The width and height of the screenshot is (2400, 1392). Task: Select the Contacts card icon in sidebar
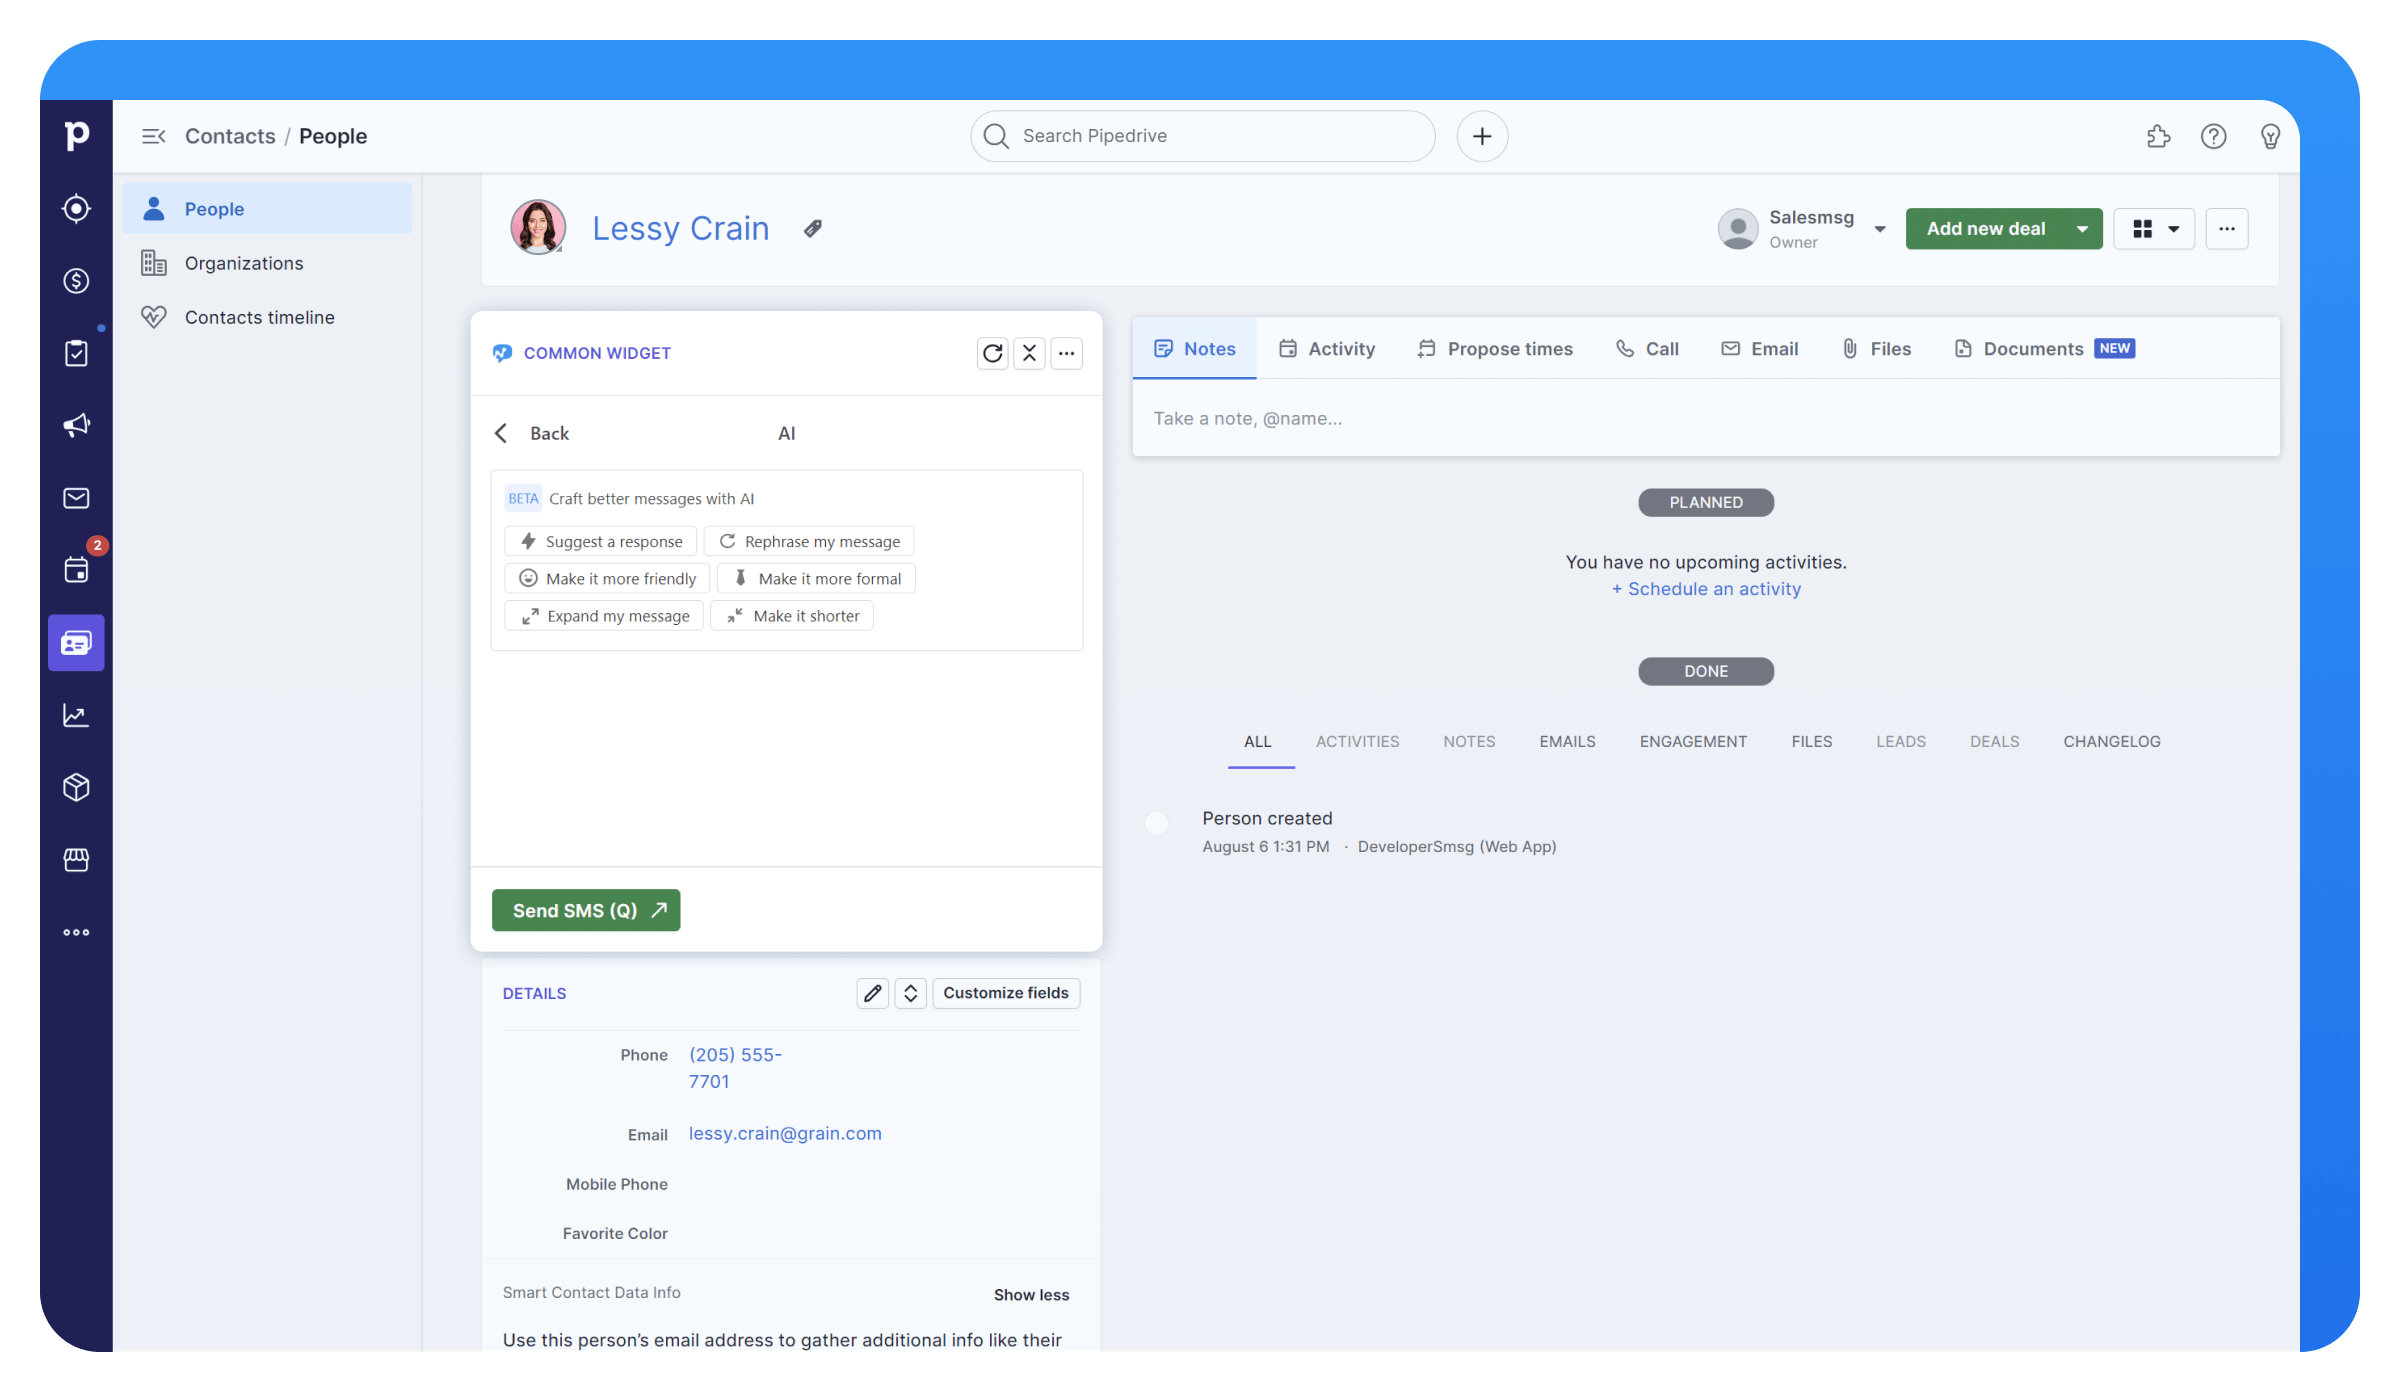click(76, 642)
